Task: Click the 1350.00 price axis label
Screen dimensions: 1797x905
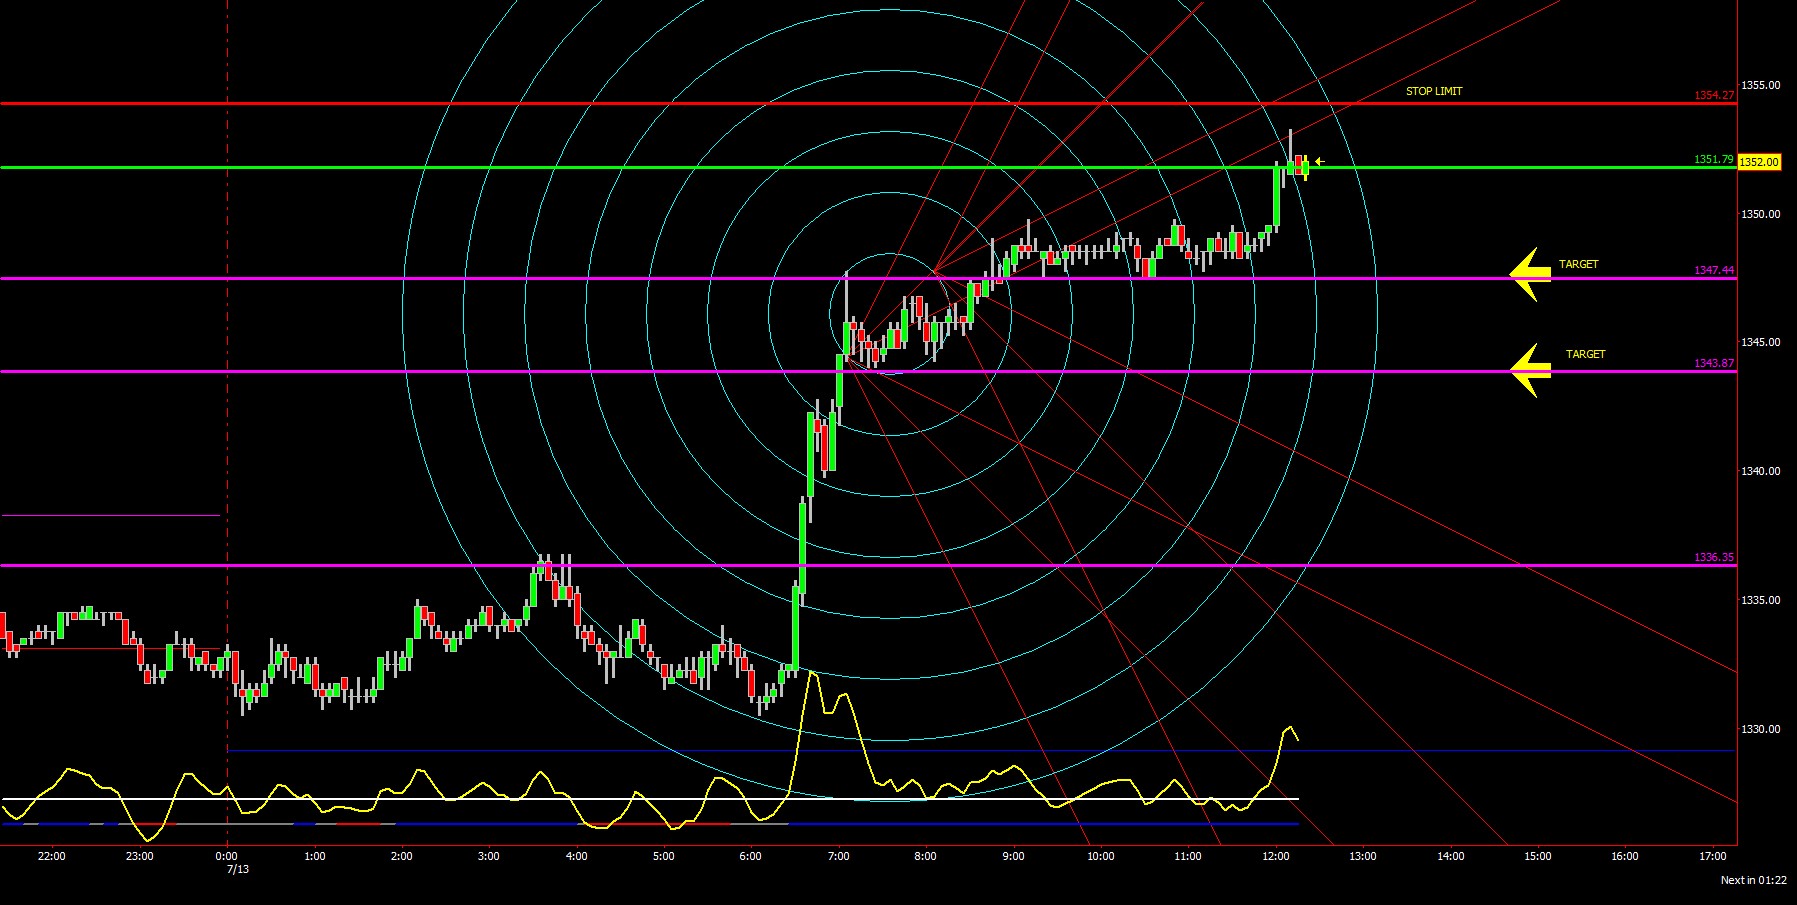Action: [x=1760, y=214]
